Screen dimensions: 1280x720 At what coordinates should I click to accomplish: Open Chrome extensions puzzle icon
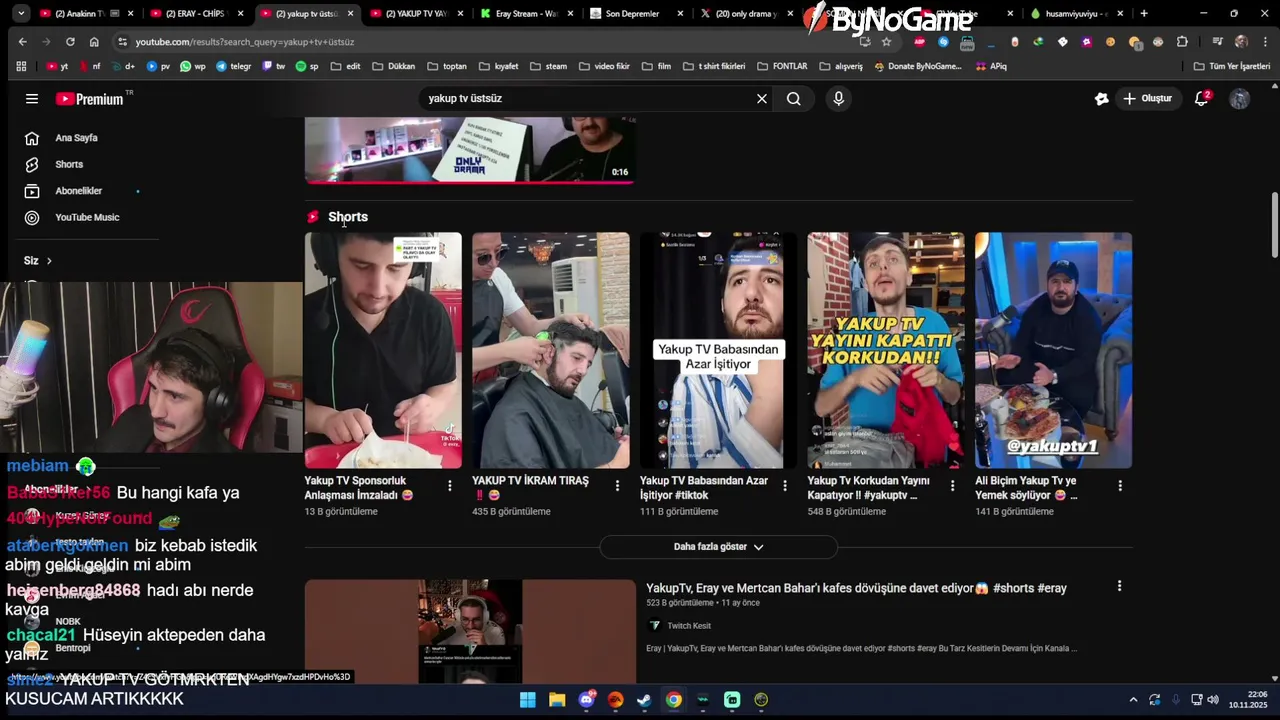[1182, 42]
